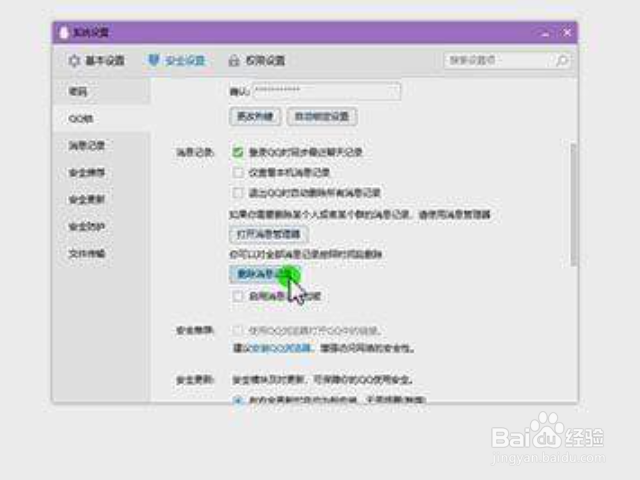
Task: Click the padlock icon of 权限设置
Action: [234, 61]
